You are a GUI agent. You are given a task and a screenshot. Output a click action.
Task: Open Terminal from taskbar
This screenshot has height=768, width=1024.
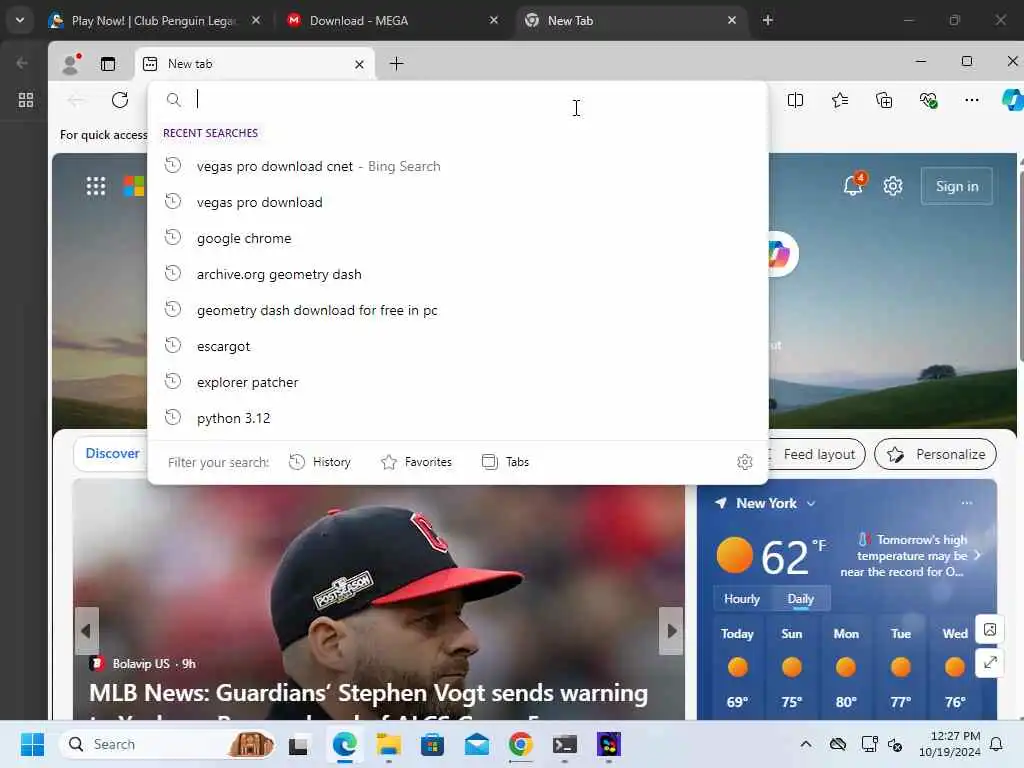coord(565,744)
